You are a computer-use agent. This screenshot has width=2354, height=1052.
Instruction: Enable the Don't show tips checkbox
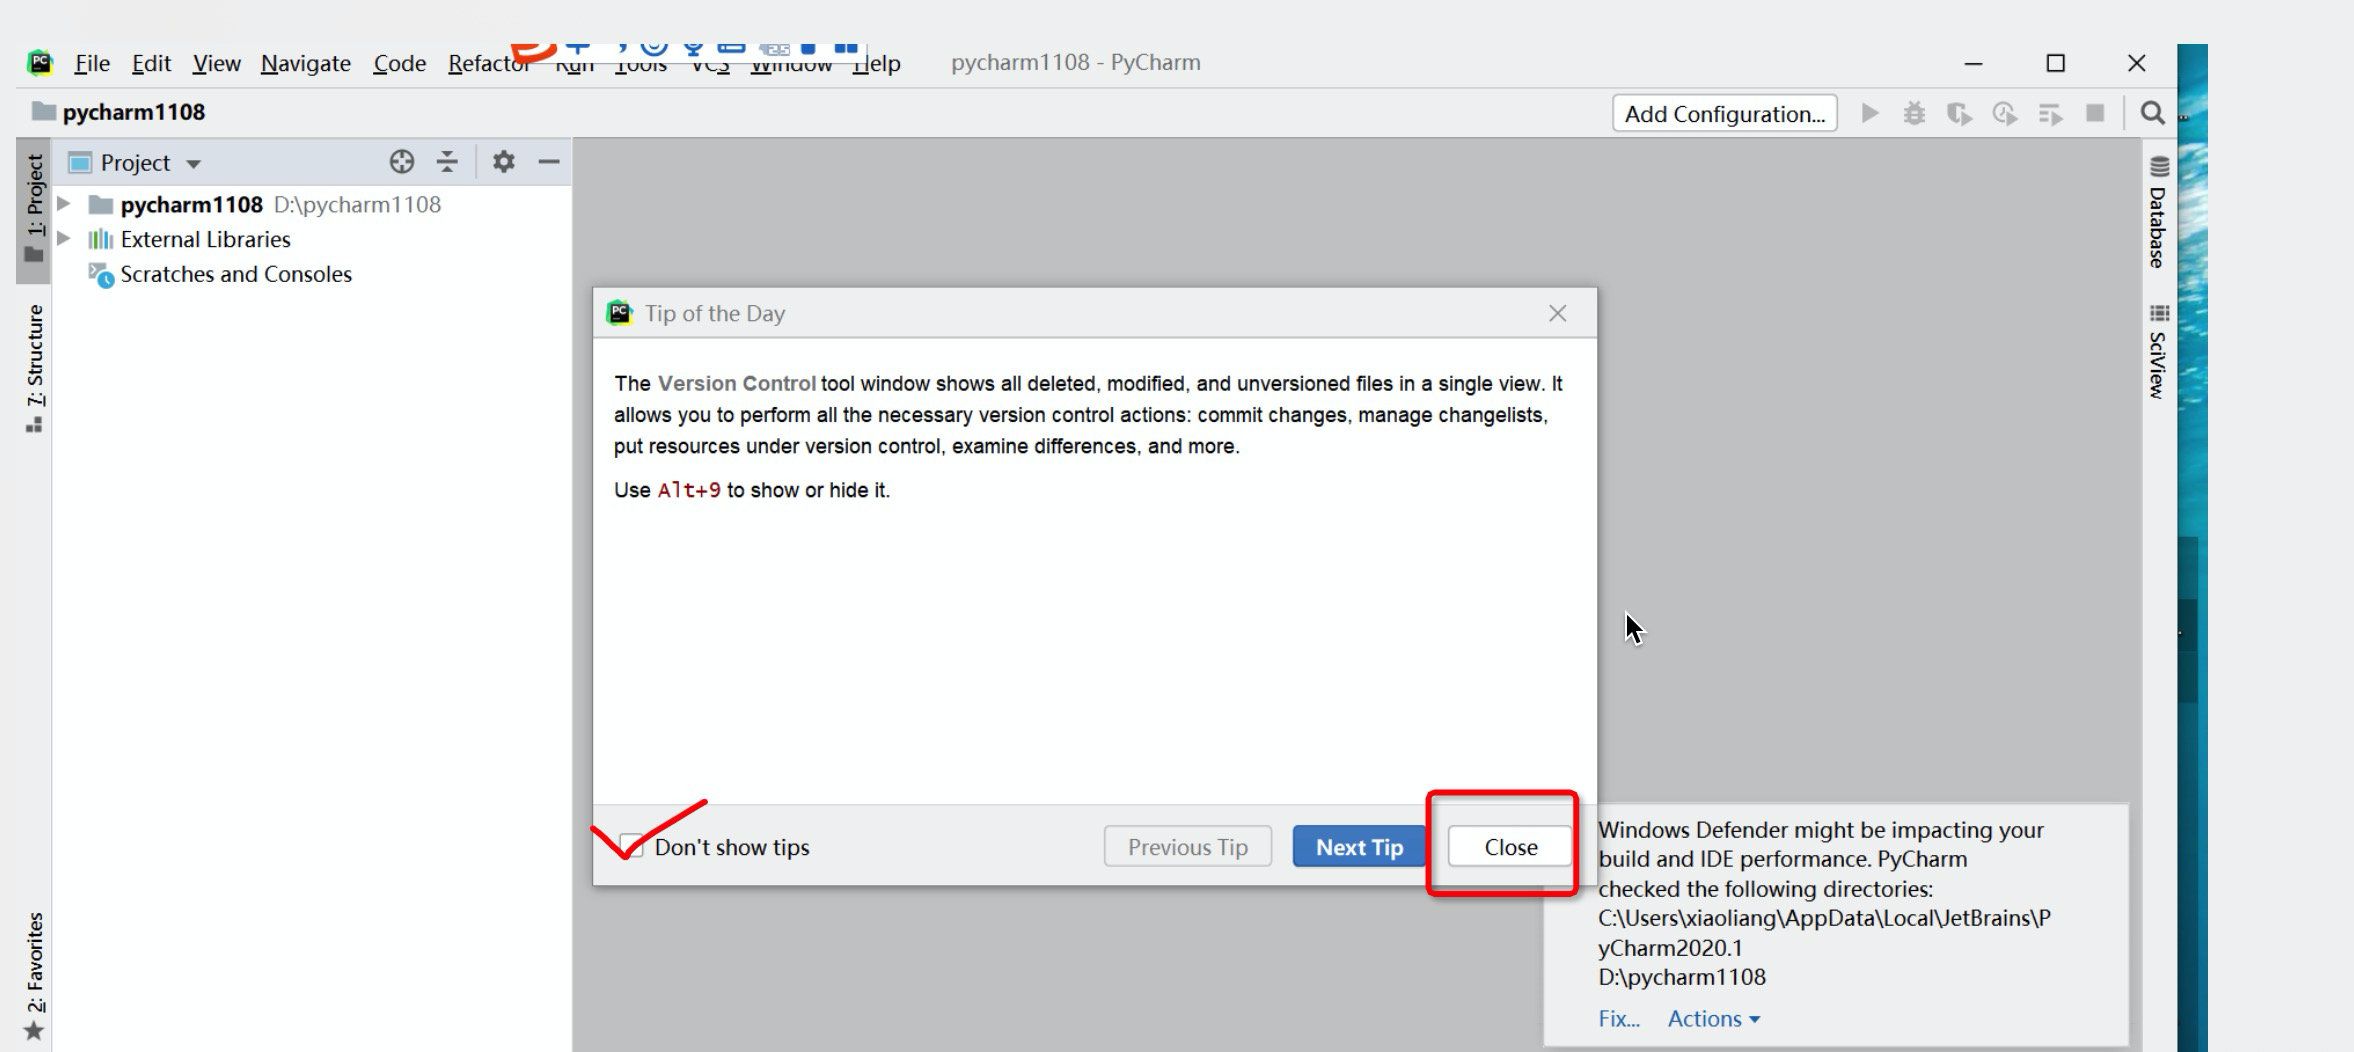pos(631,846)
